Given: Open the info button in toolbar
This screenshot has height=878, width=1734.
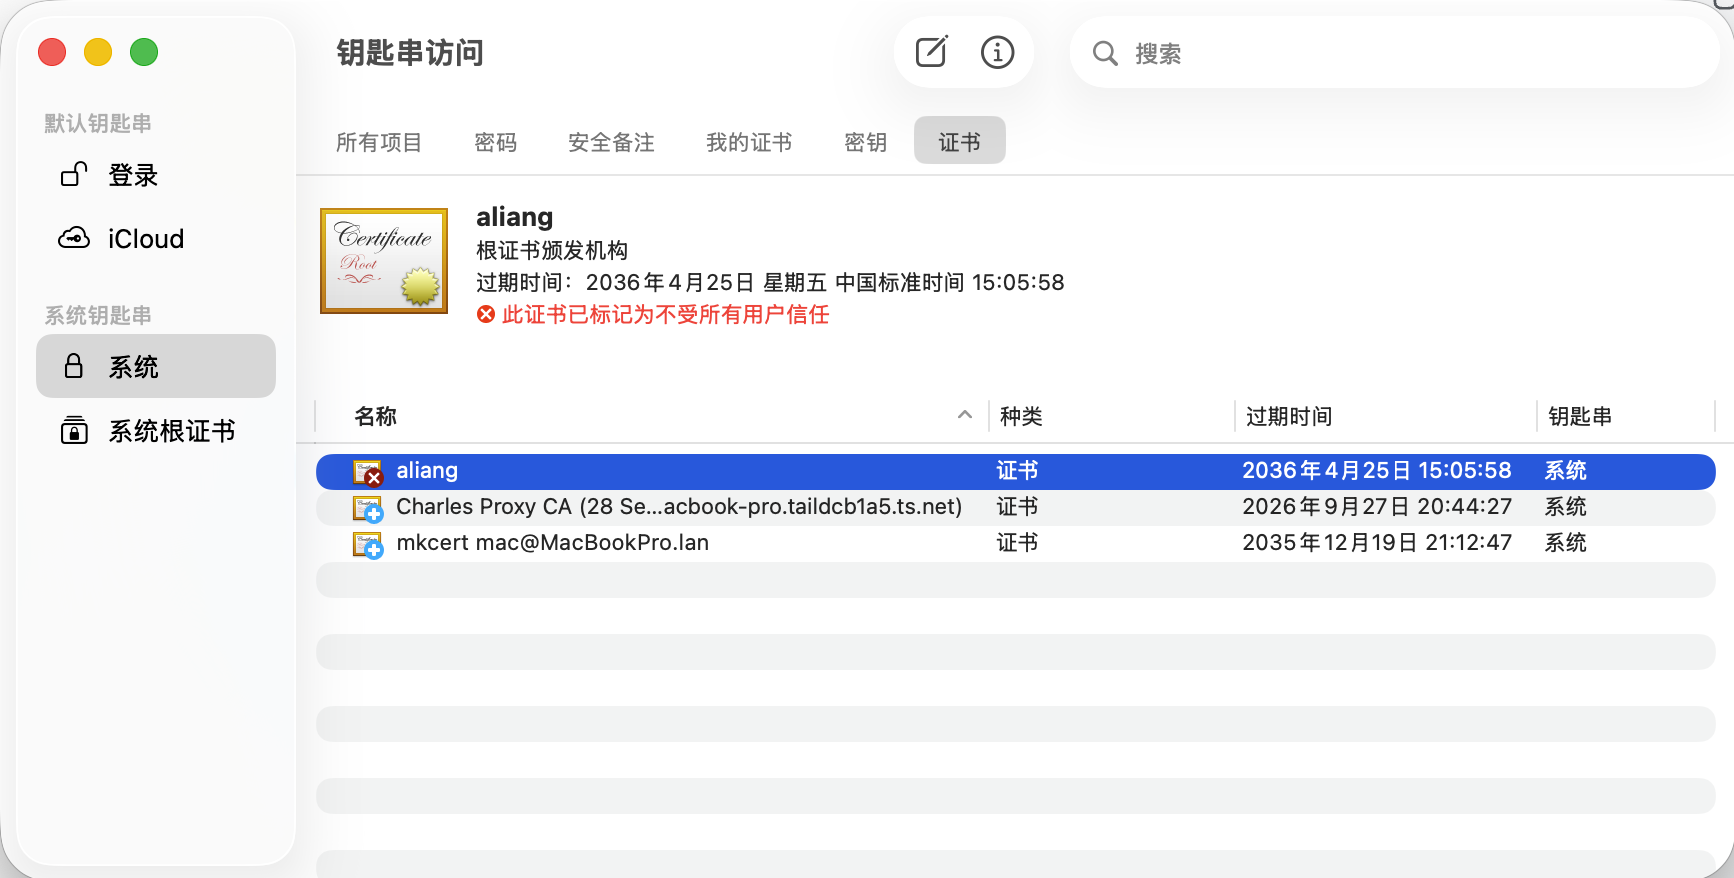Looking at the screenshot, I should click(x=997, y=52).
